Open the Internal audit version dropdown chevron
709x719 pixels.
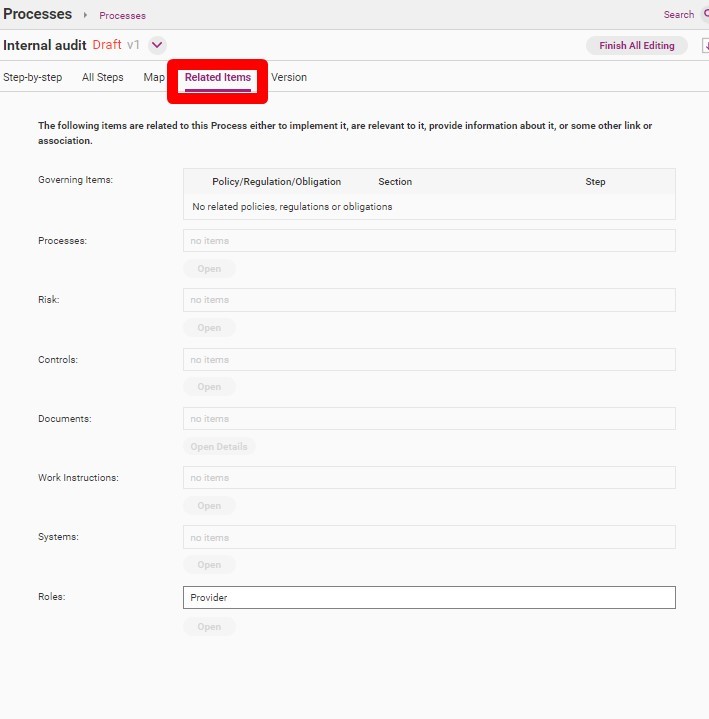tap(157, 45)
